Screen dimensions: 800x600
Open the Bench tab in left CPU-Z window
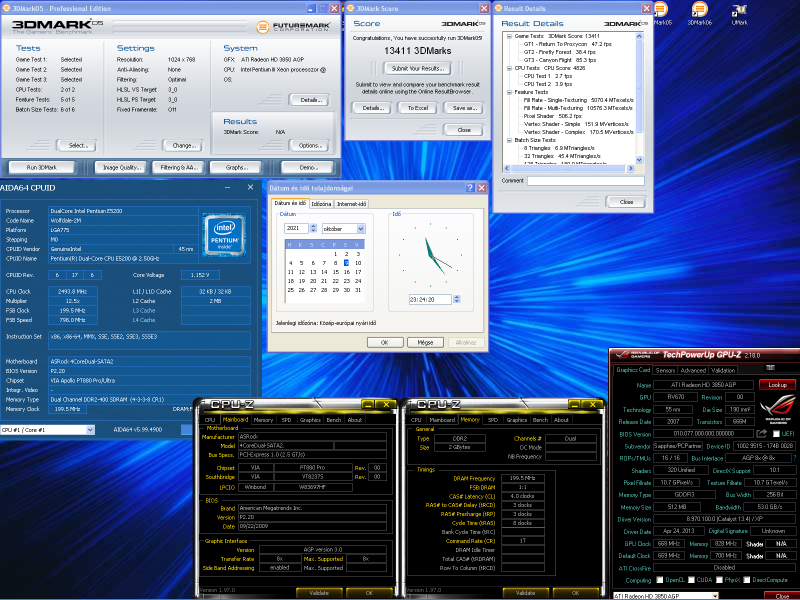pos(333,420)
